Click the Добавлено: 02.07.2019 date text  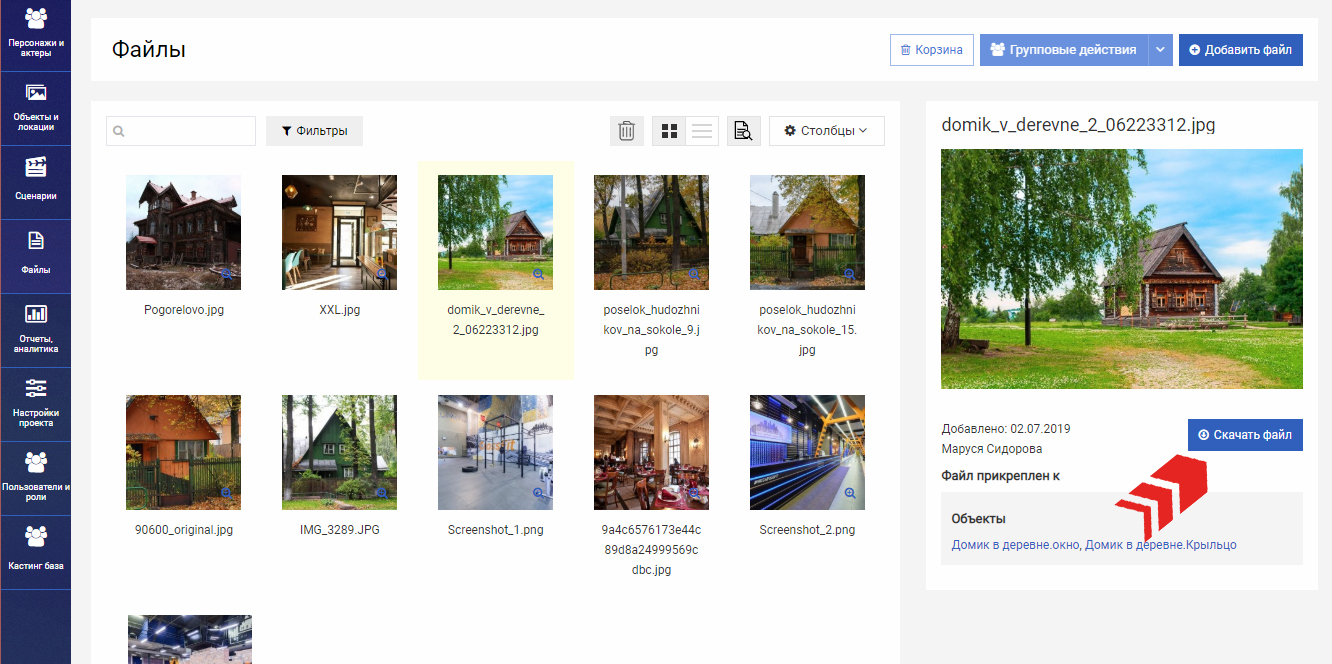click(1006, 429)
